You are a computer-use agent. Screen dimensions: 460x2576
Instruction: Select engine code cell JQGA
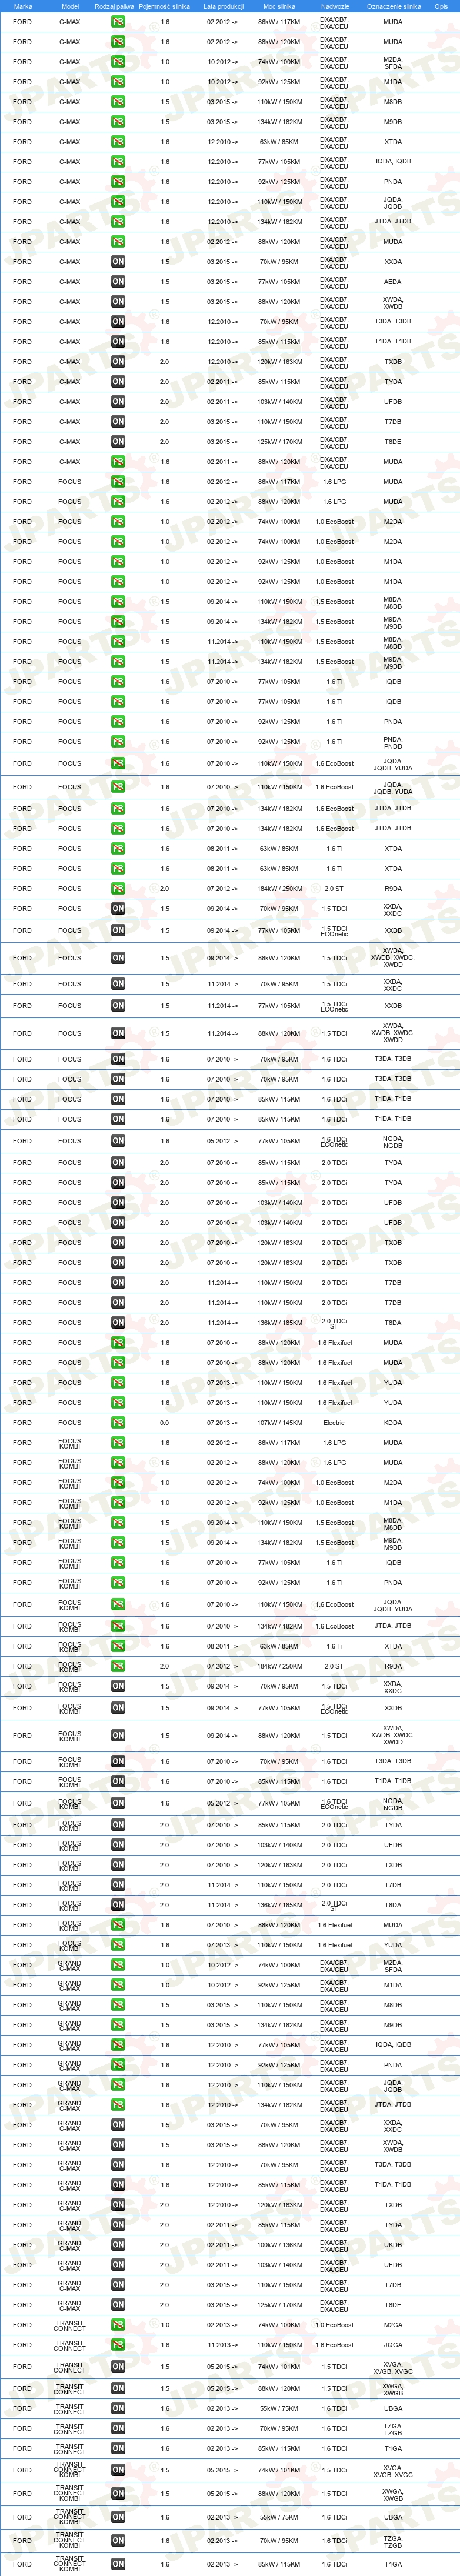coord(393,2345)
